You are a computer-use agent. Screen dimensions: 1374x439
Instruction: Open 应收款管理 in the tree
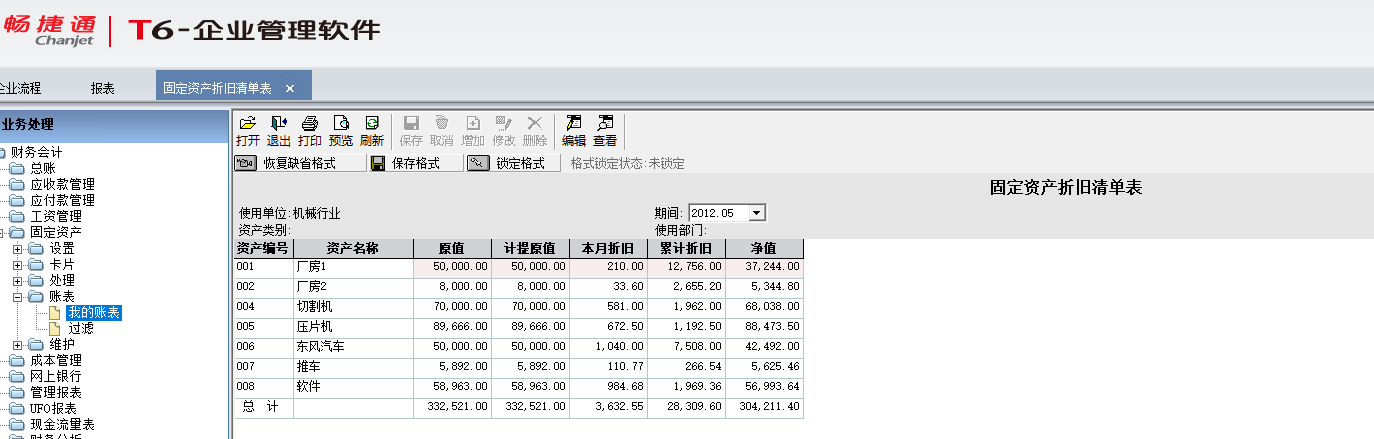62,184
